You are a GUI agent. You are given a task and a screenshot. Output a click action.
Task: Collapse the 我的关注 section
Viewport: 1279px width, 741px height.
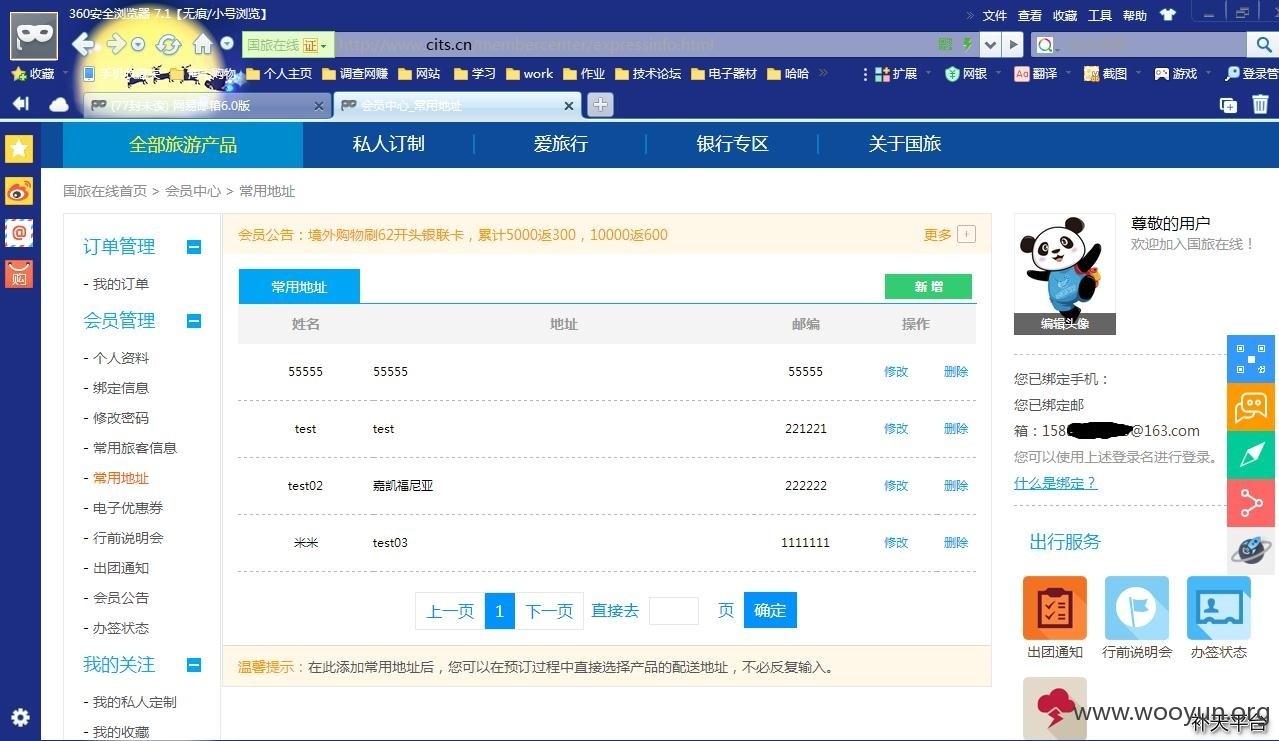pyautogui.click(x=194, y=665)
